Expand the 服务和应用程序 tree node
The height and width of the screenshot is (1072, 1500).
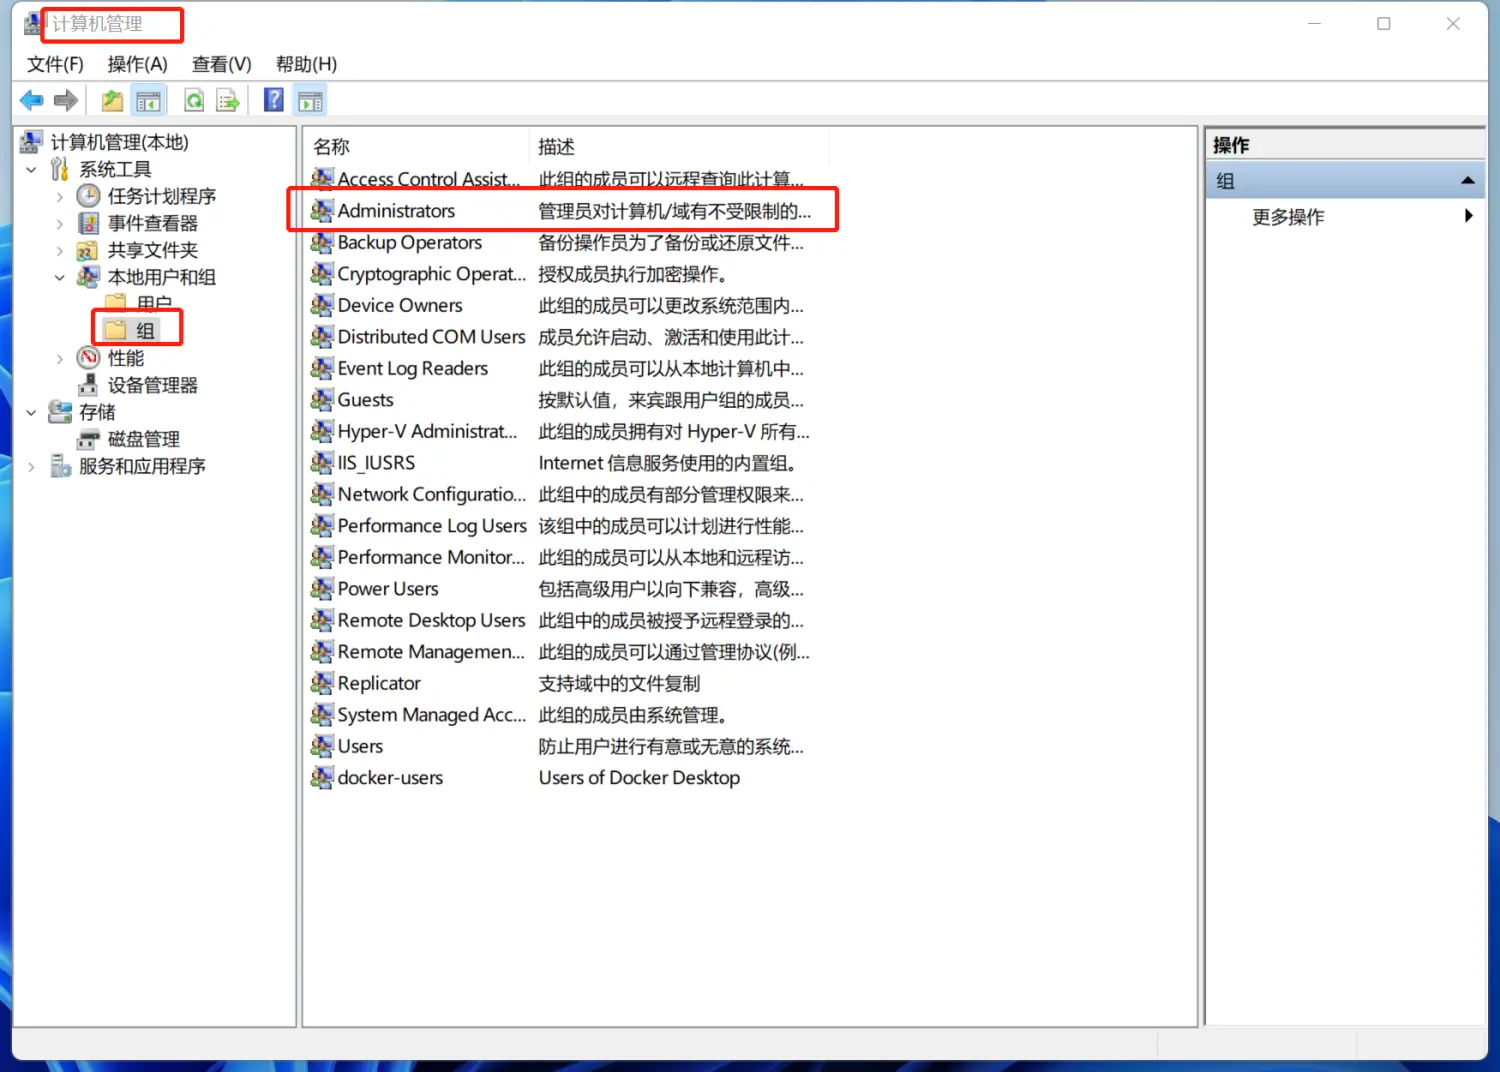click(x=31, y=467)
